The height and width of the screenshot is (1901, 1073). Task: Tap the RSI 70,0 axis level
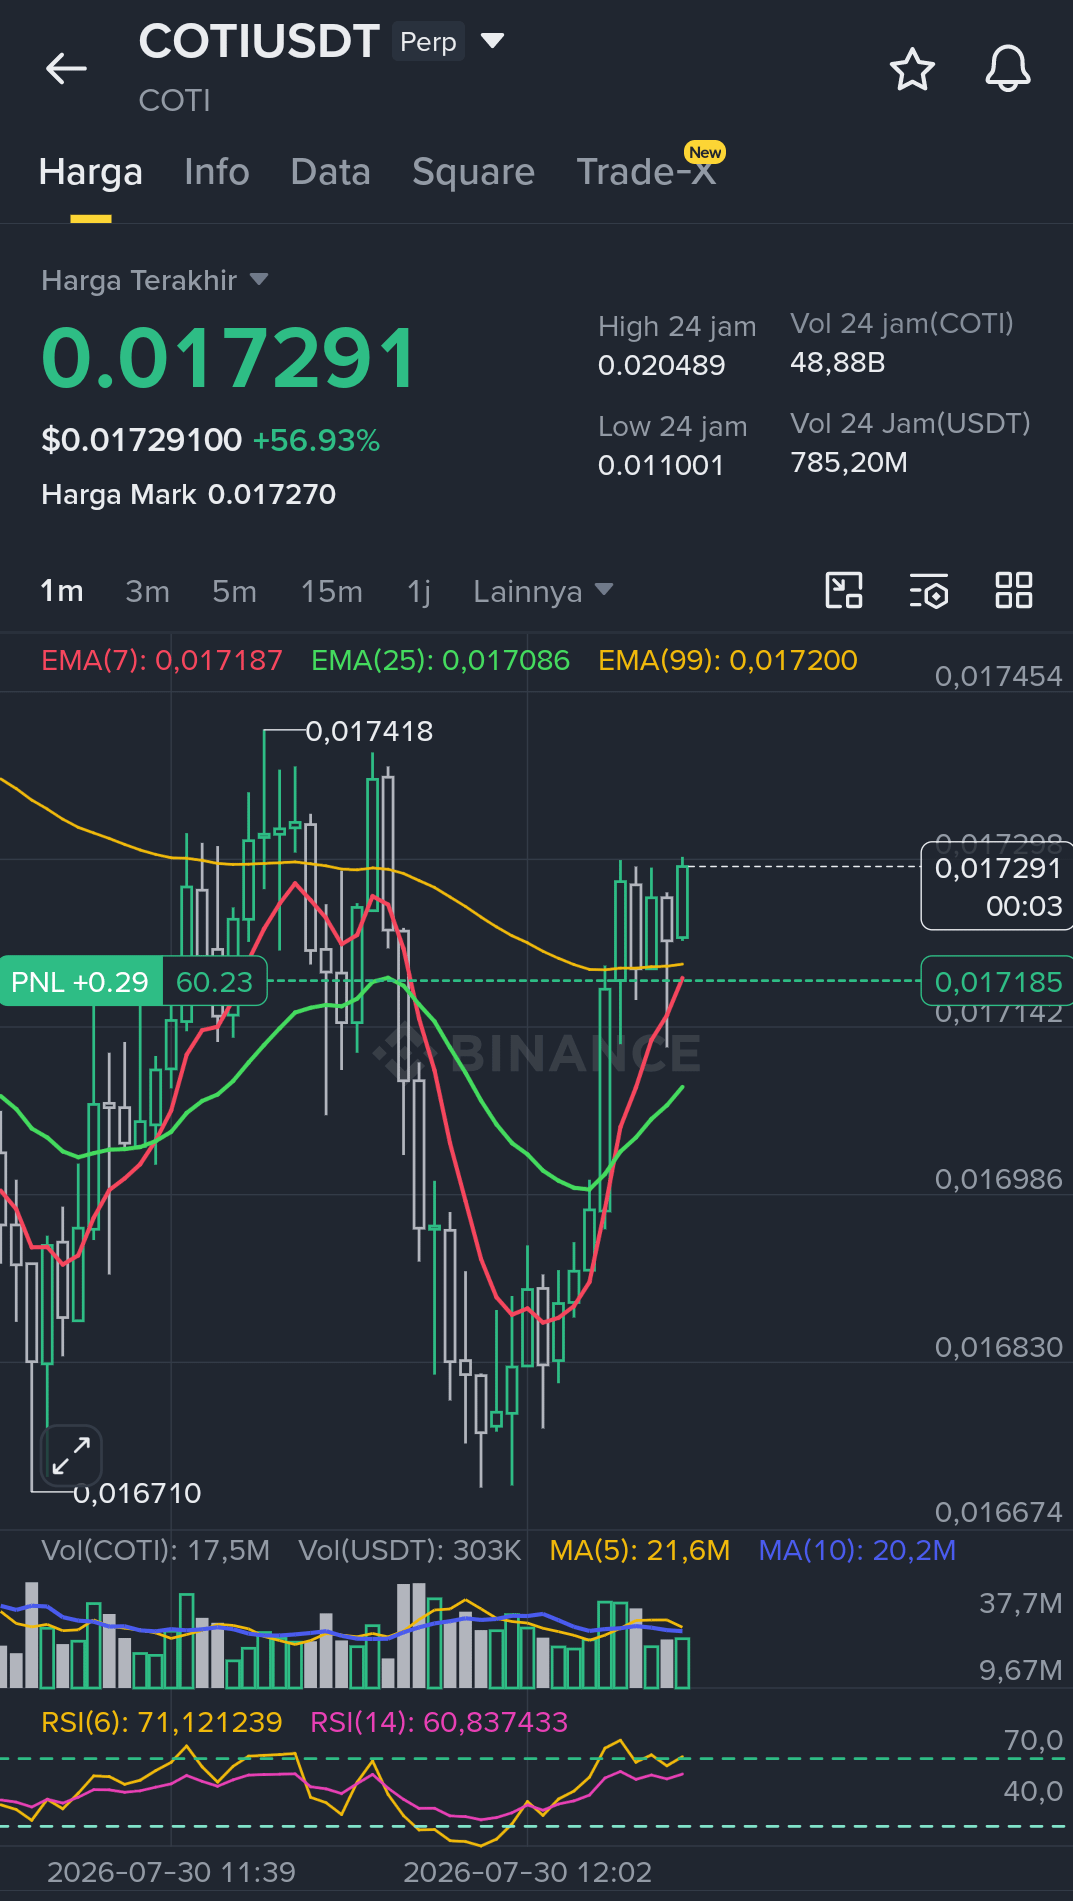1033,1741
